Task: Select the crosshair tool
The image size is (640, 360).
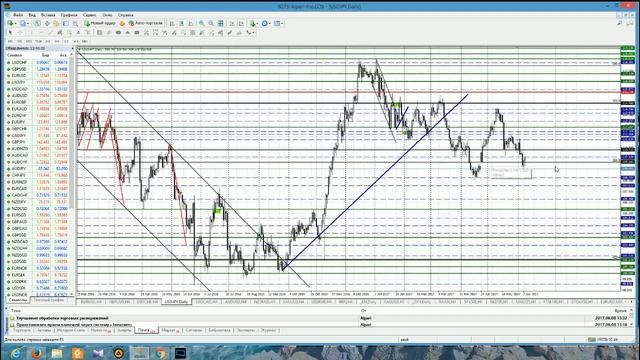Action: coord(20,32)
